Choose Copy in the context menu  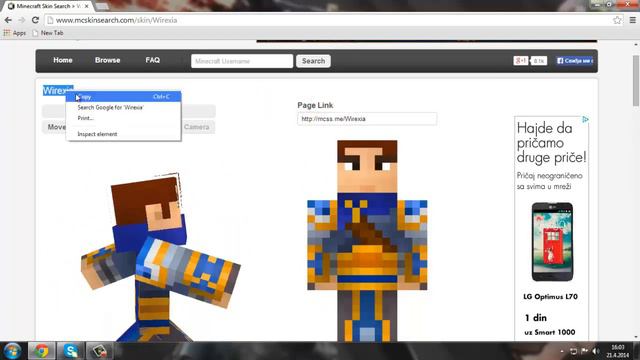(124, 97)
